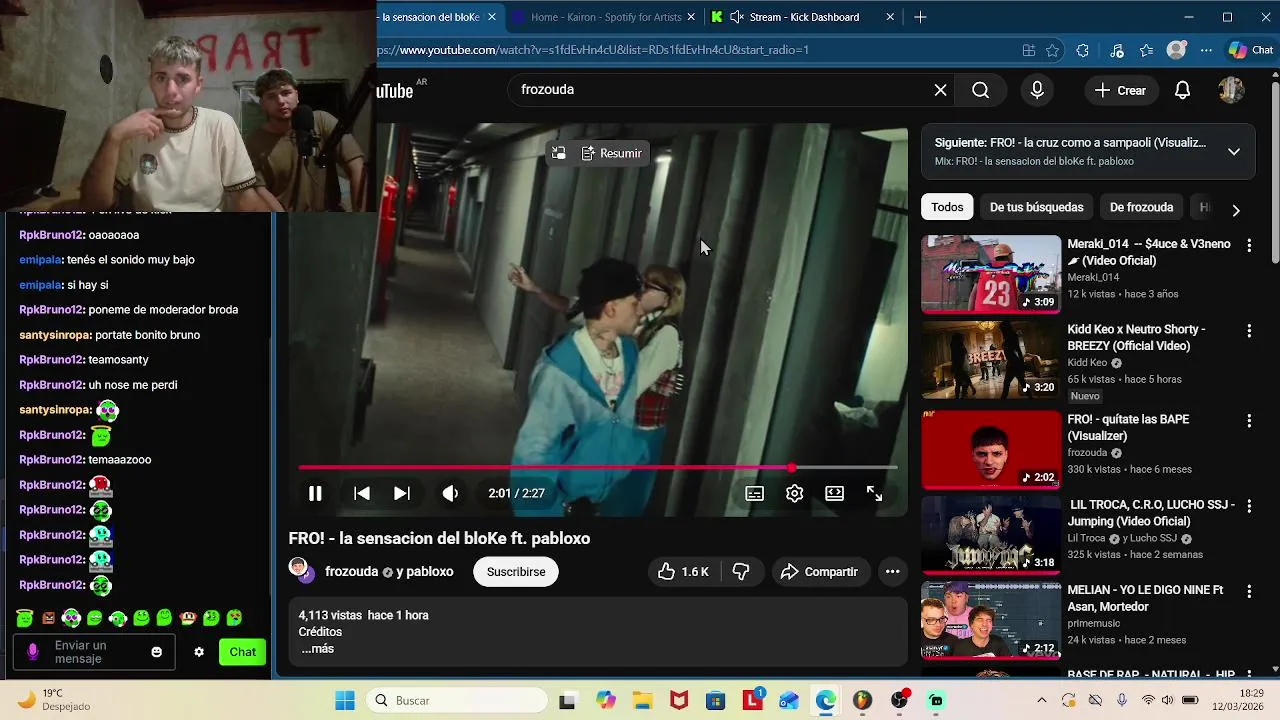Toggle theater mode in video player
Image resolution: width=1280 pixels, height=720 pixels.
click(x=834, y=493)
